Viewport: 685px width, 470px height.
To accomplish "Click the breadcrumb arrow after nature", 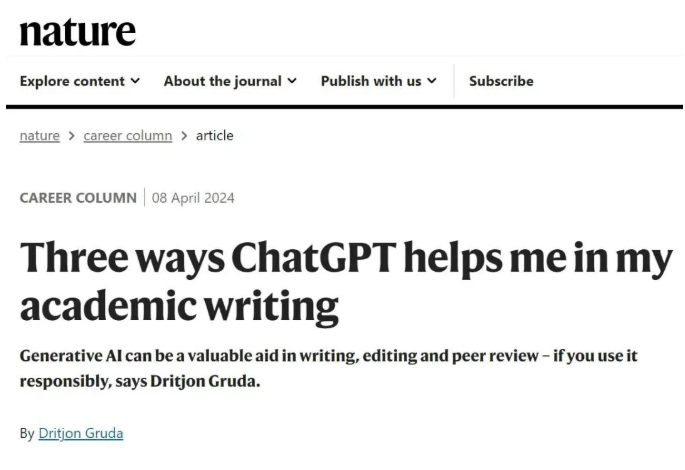I will (72, 135).
